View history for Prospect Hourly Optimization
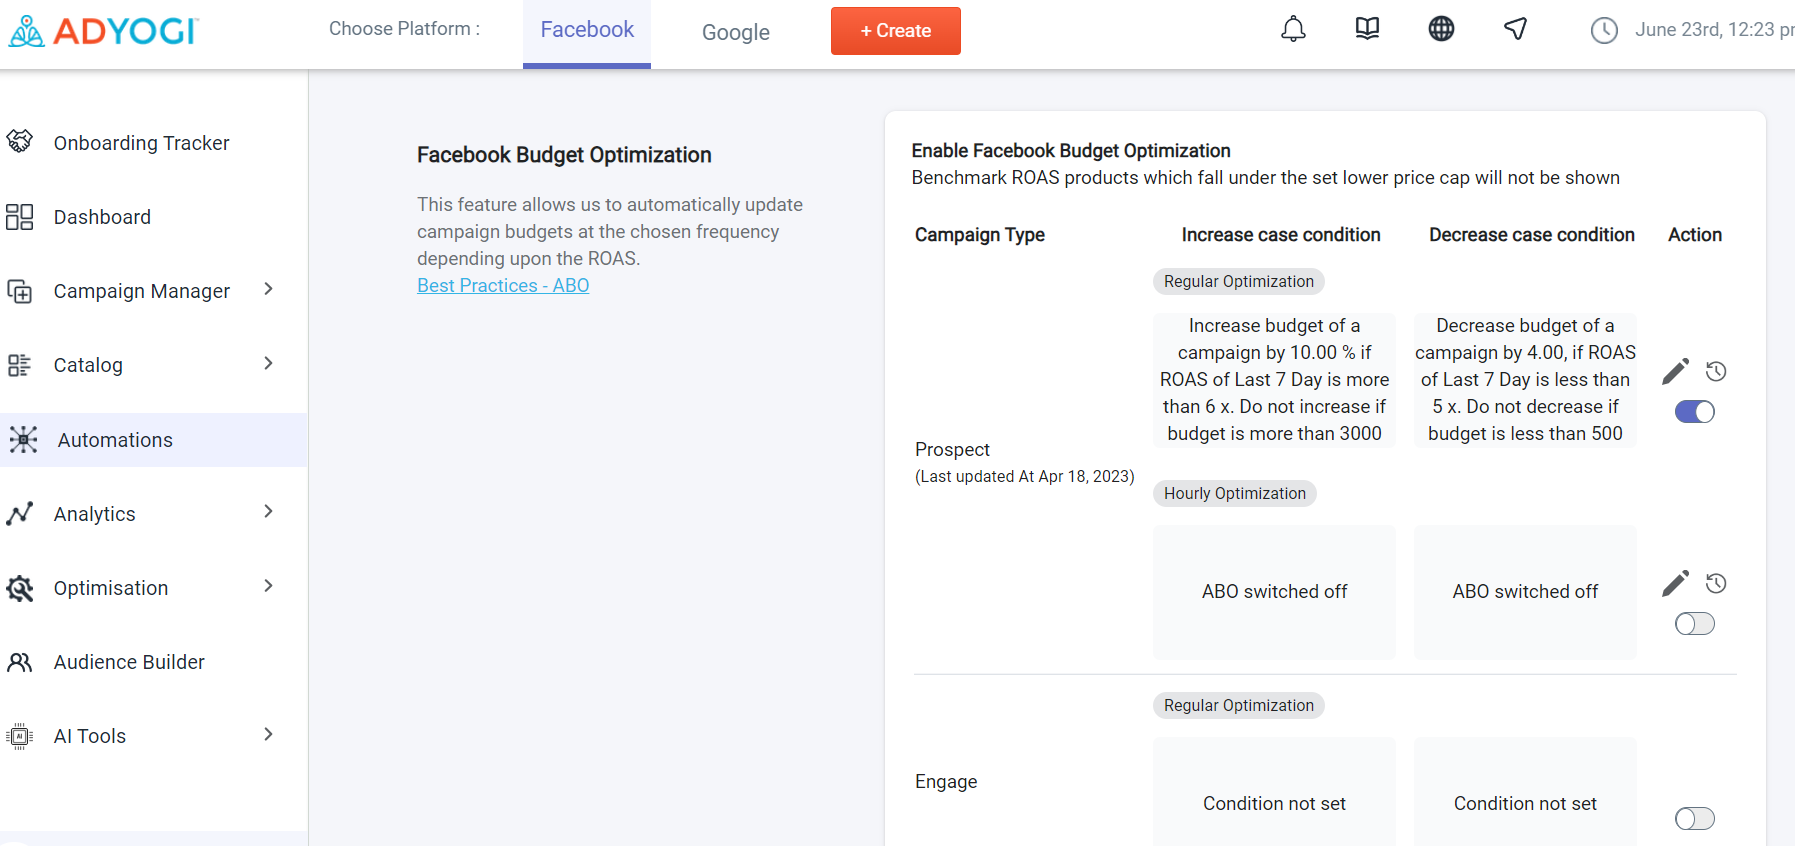The width and height of the screenshot is (1795, 846). point(1716,583)
